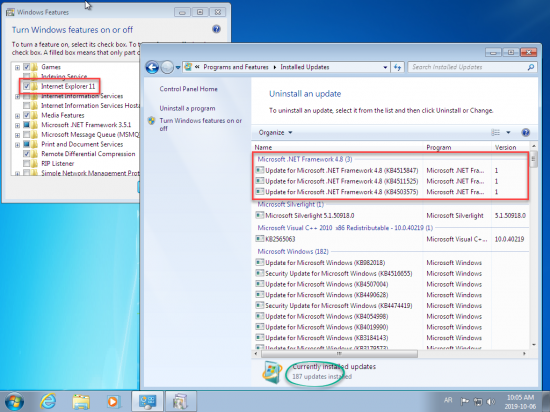Viewport: 550px width, 412px height.
Task: Collapse the Microsoft Windows (182) group header
Action: pyautogui.click(x=293, y=251)
